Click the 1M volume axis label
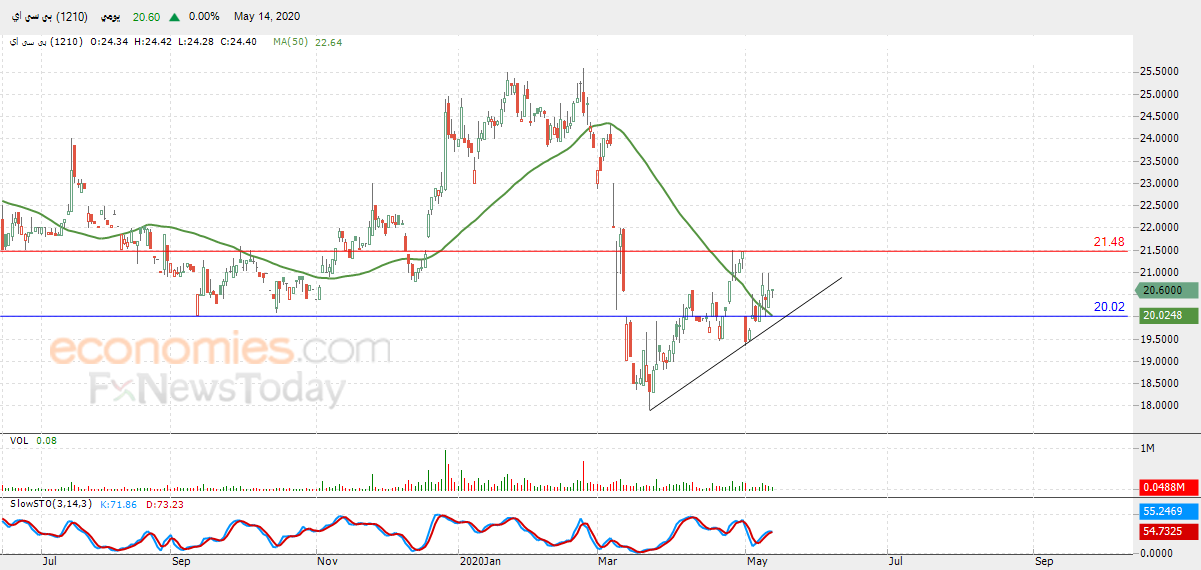This screenshot has height=570, width=1201. (x=1148, y=447)
